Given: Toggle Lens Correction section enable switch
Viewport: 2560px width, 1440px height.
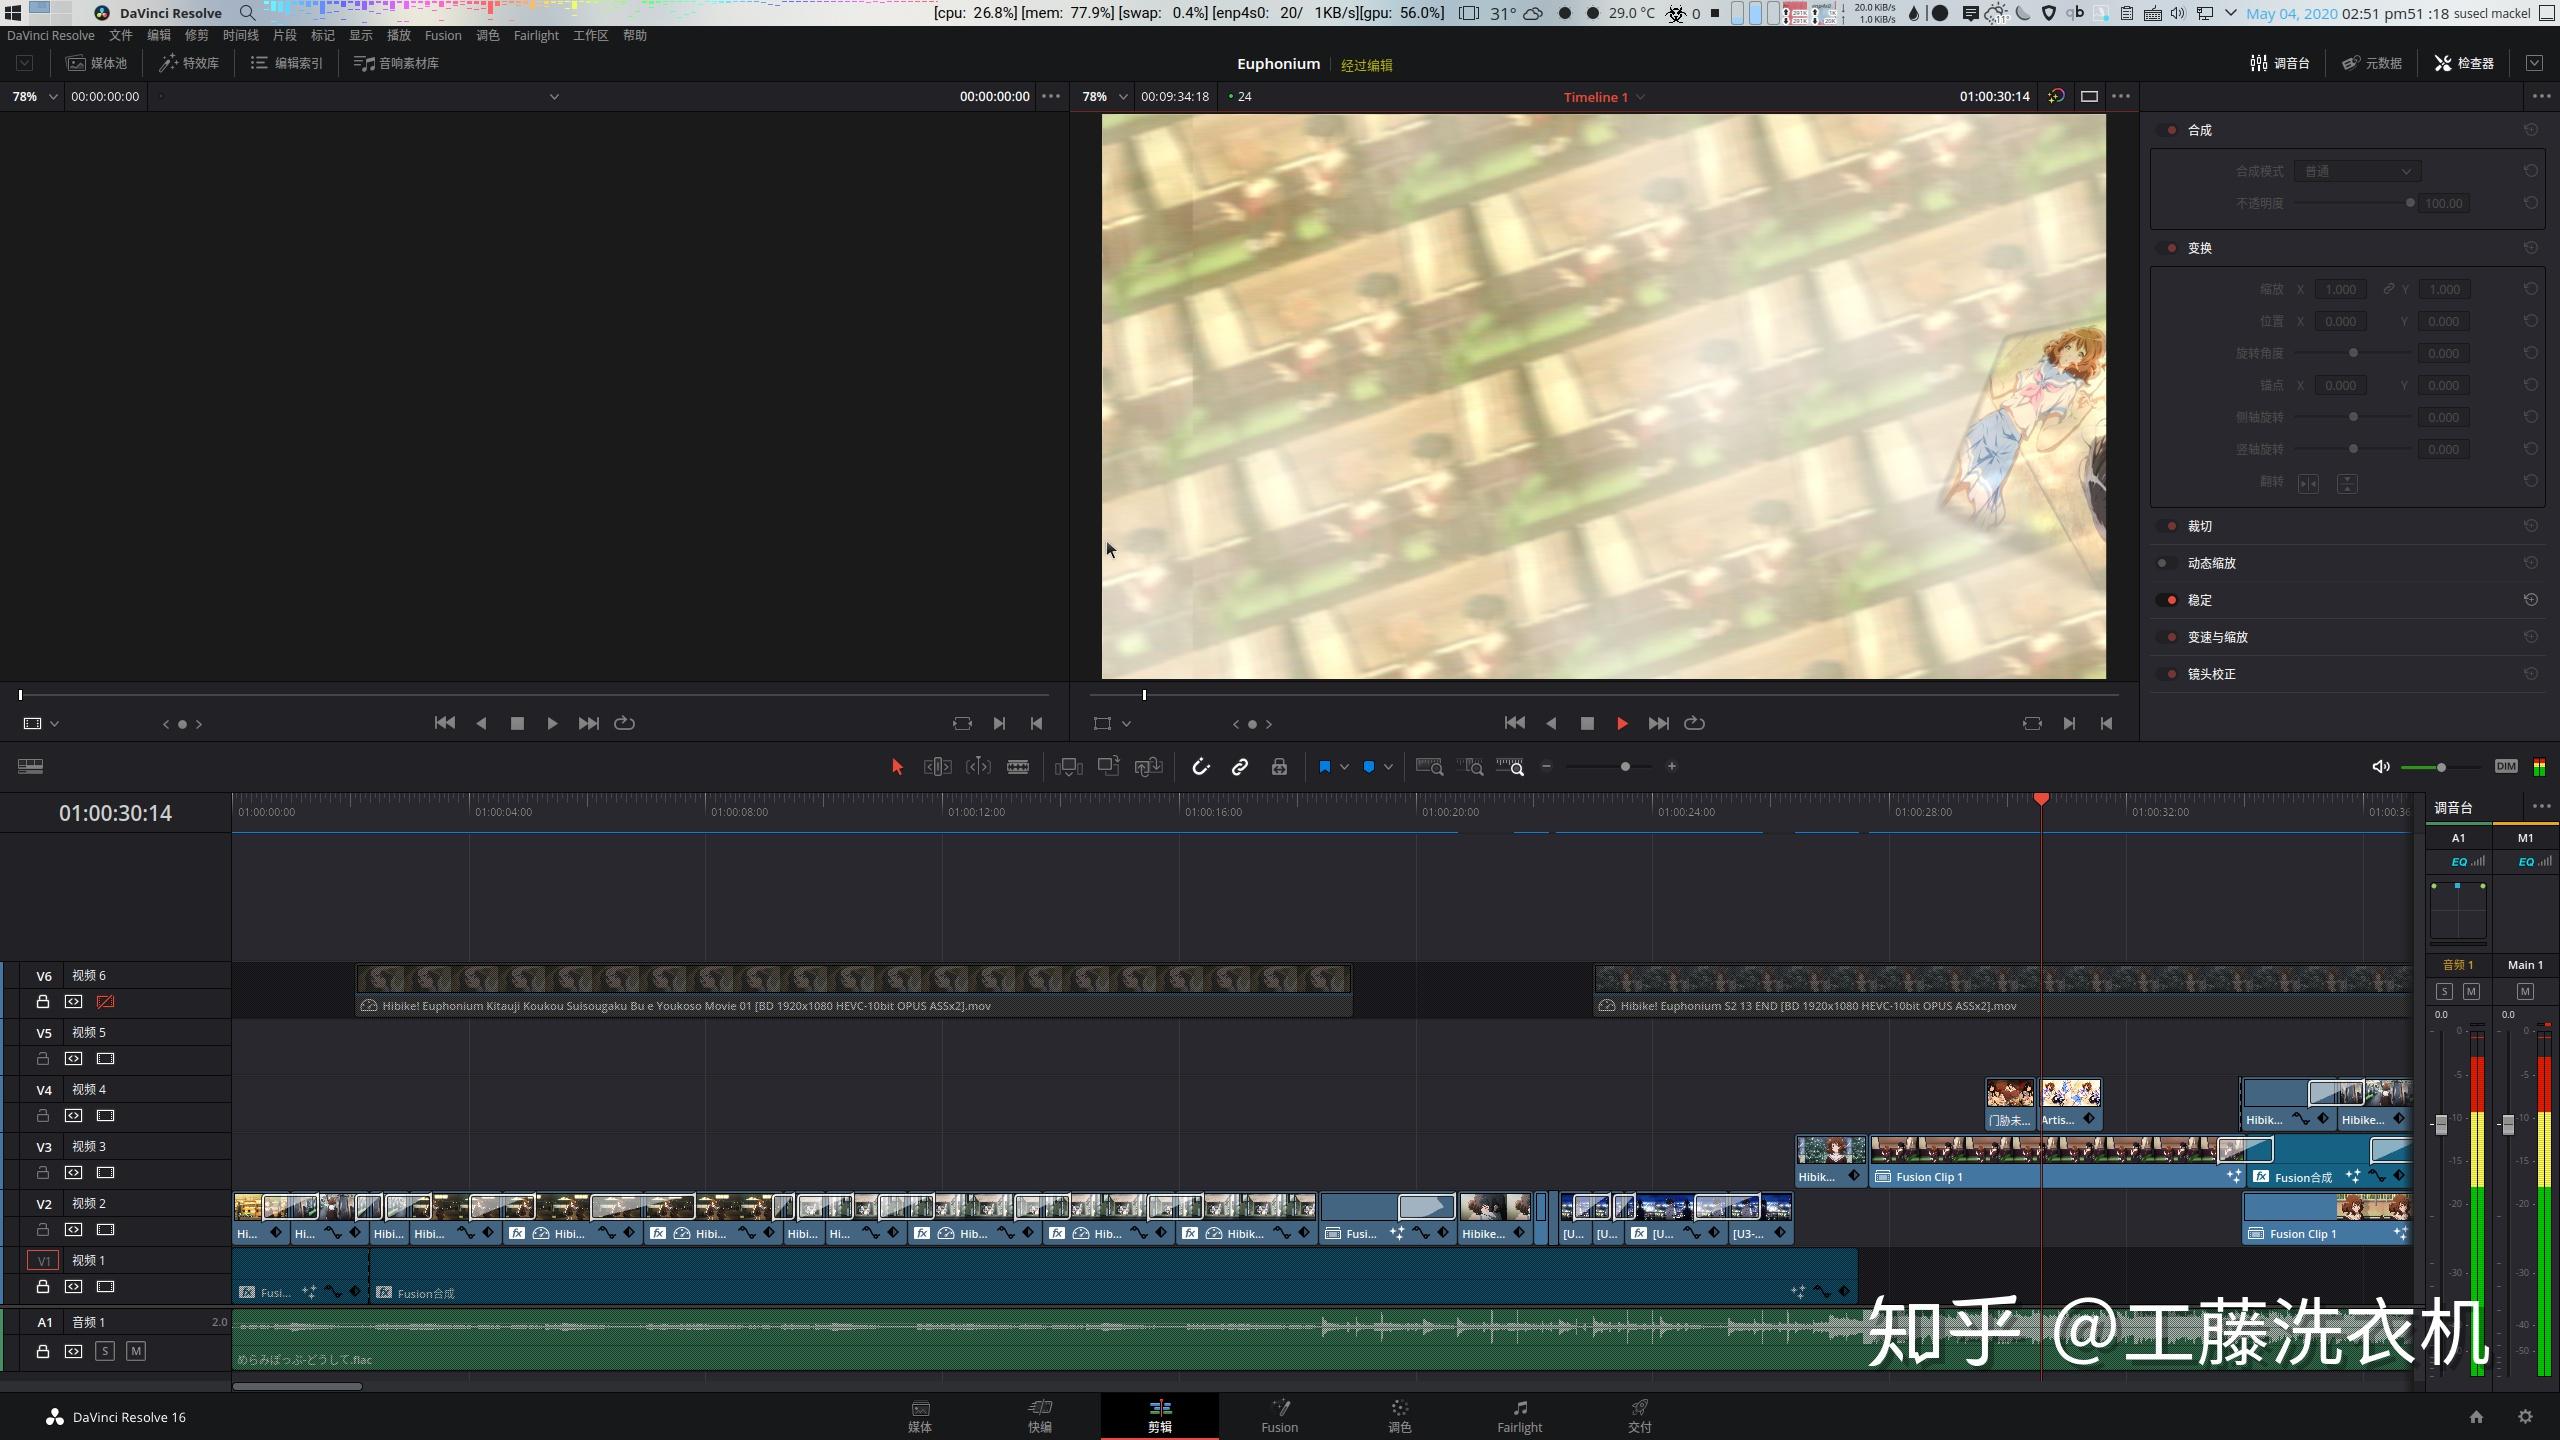Looking at the screenshot, I should point(2167,674).
